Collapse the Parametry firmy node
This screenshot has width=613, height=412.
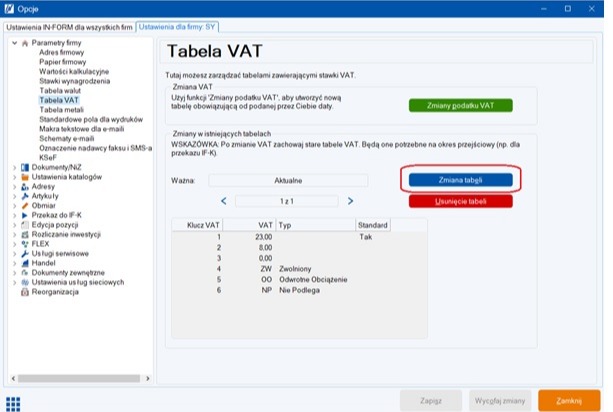pos(14,43)
